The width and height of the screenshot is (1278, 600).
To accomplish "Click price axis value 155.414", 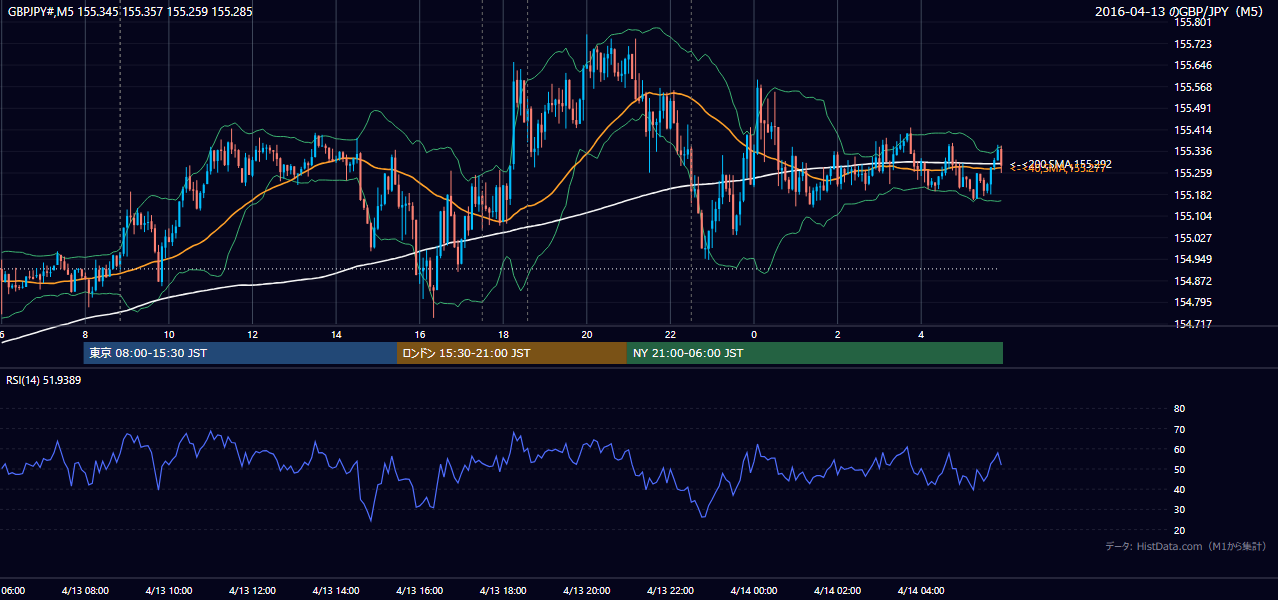I will pyautogui.click(x=1193, y=130).
